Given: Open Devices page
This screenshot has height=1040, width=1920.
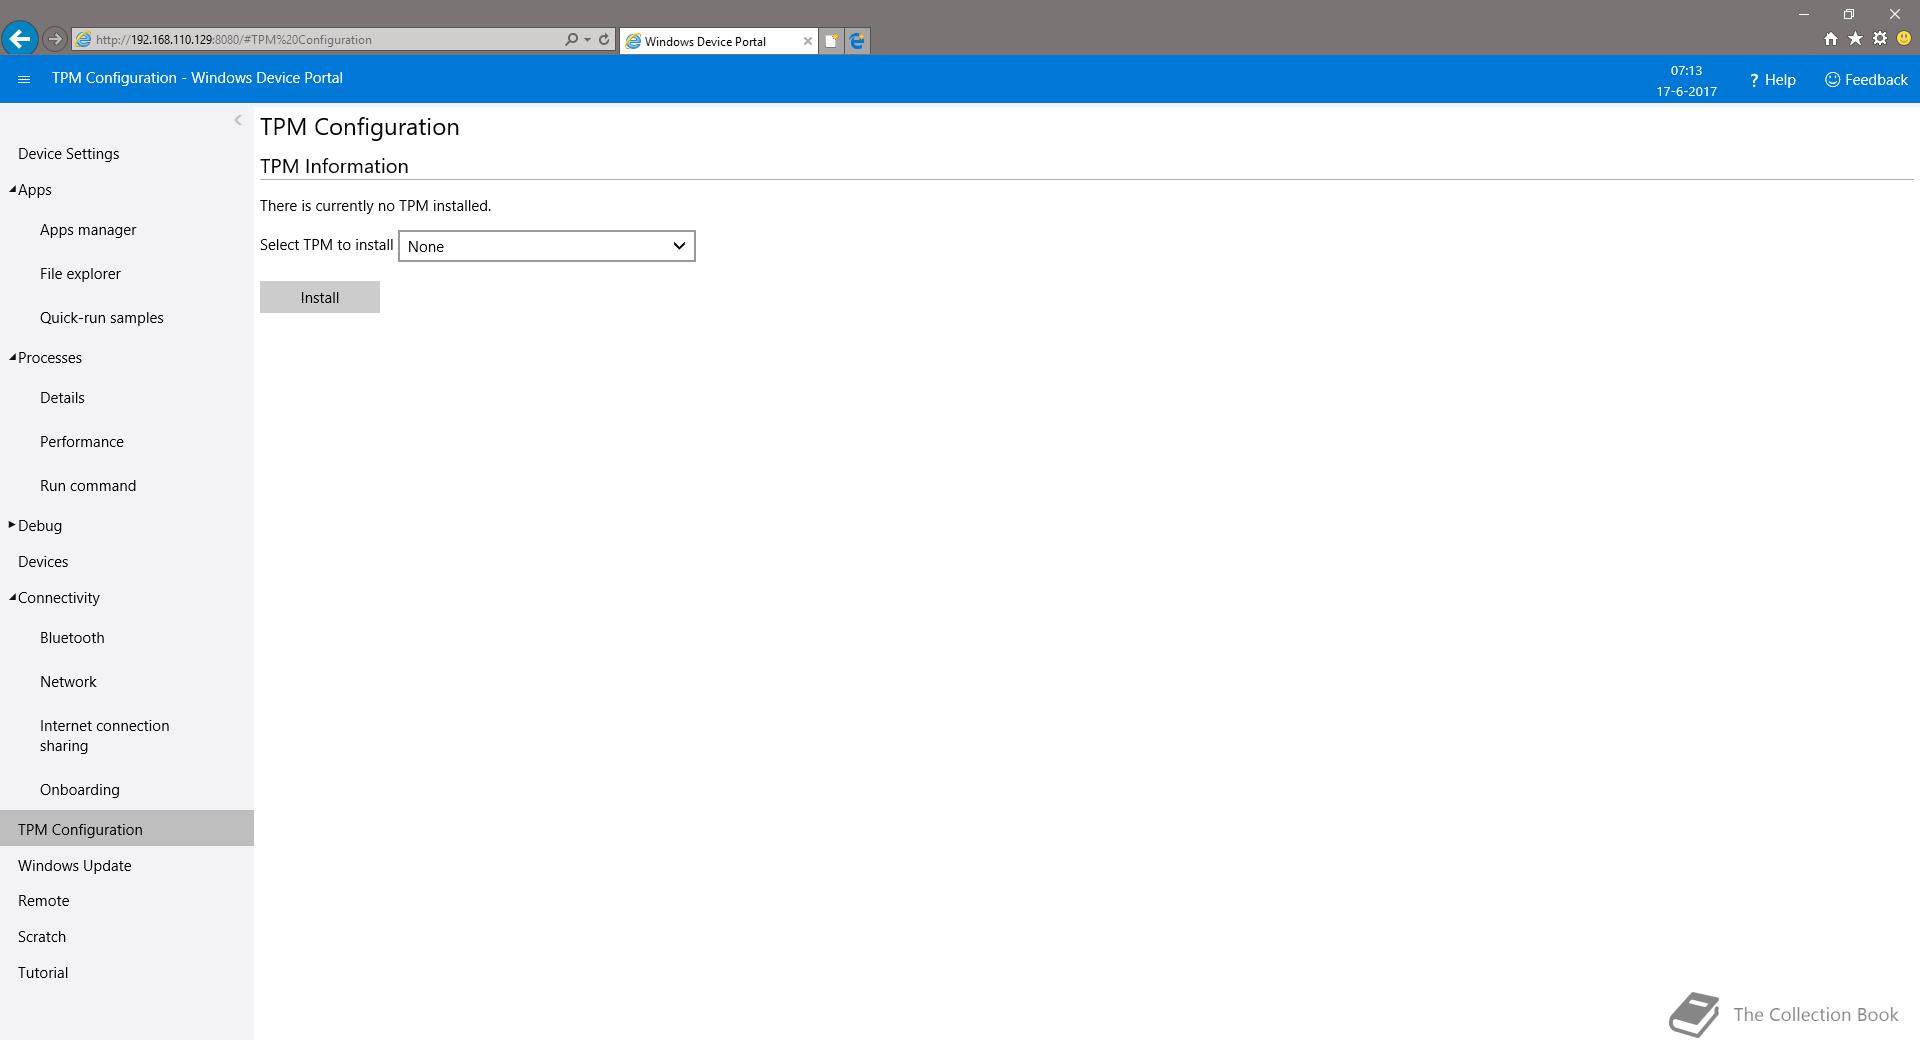Looking at the screenshot, I should 43,562.
